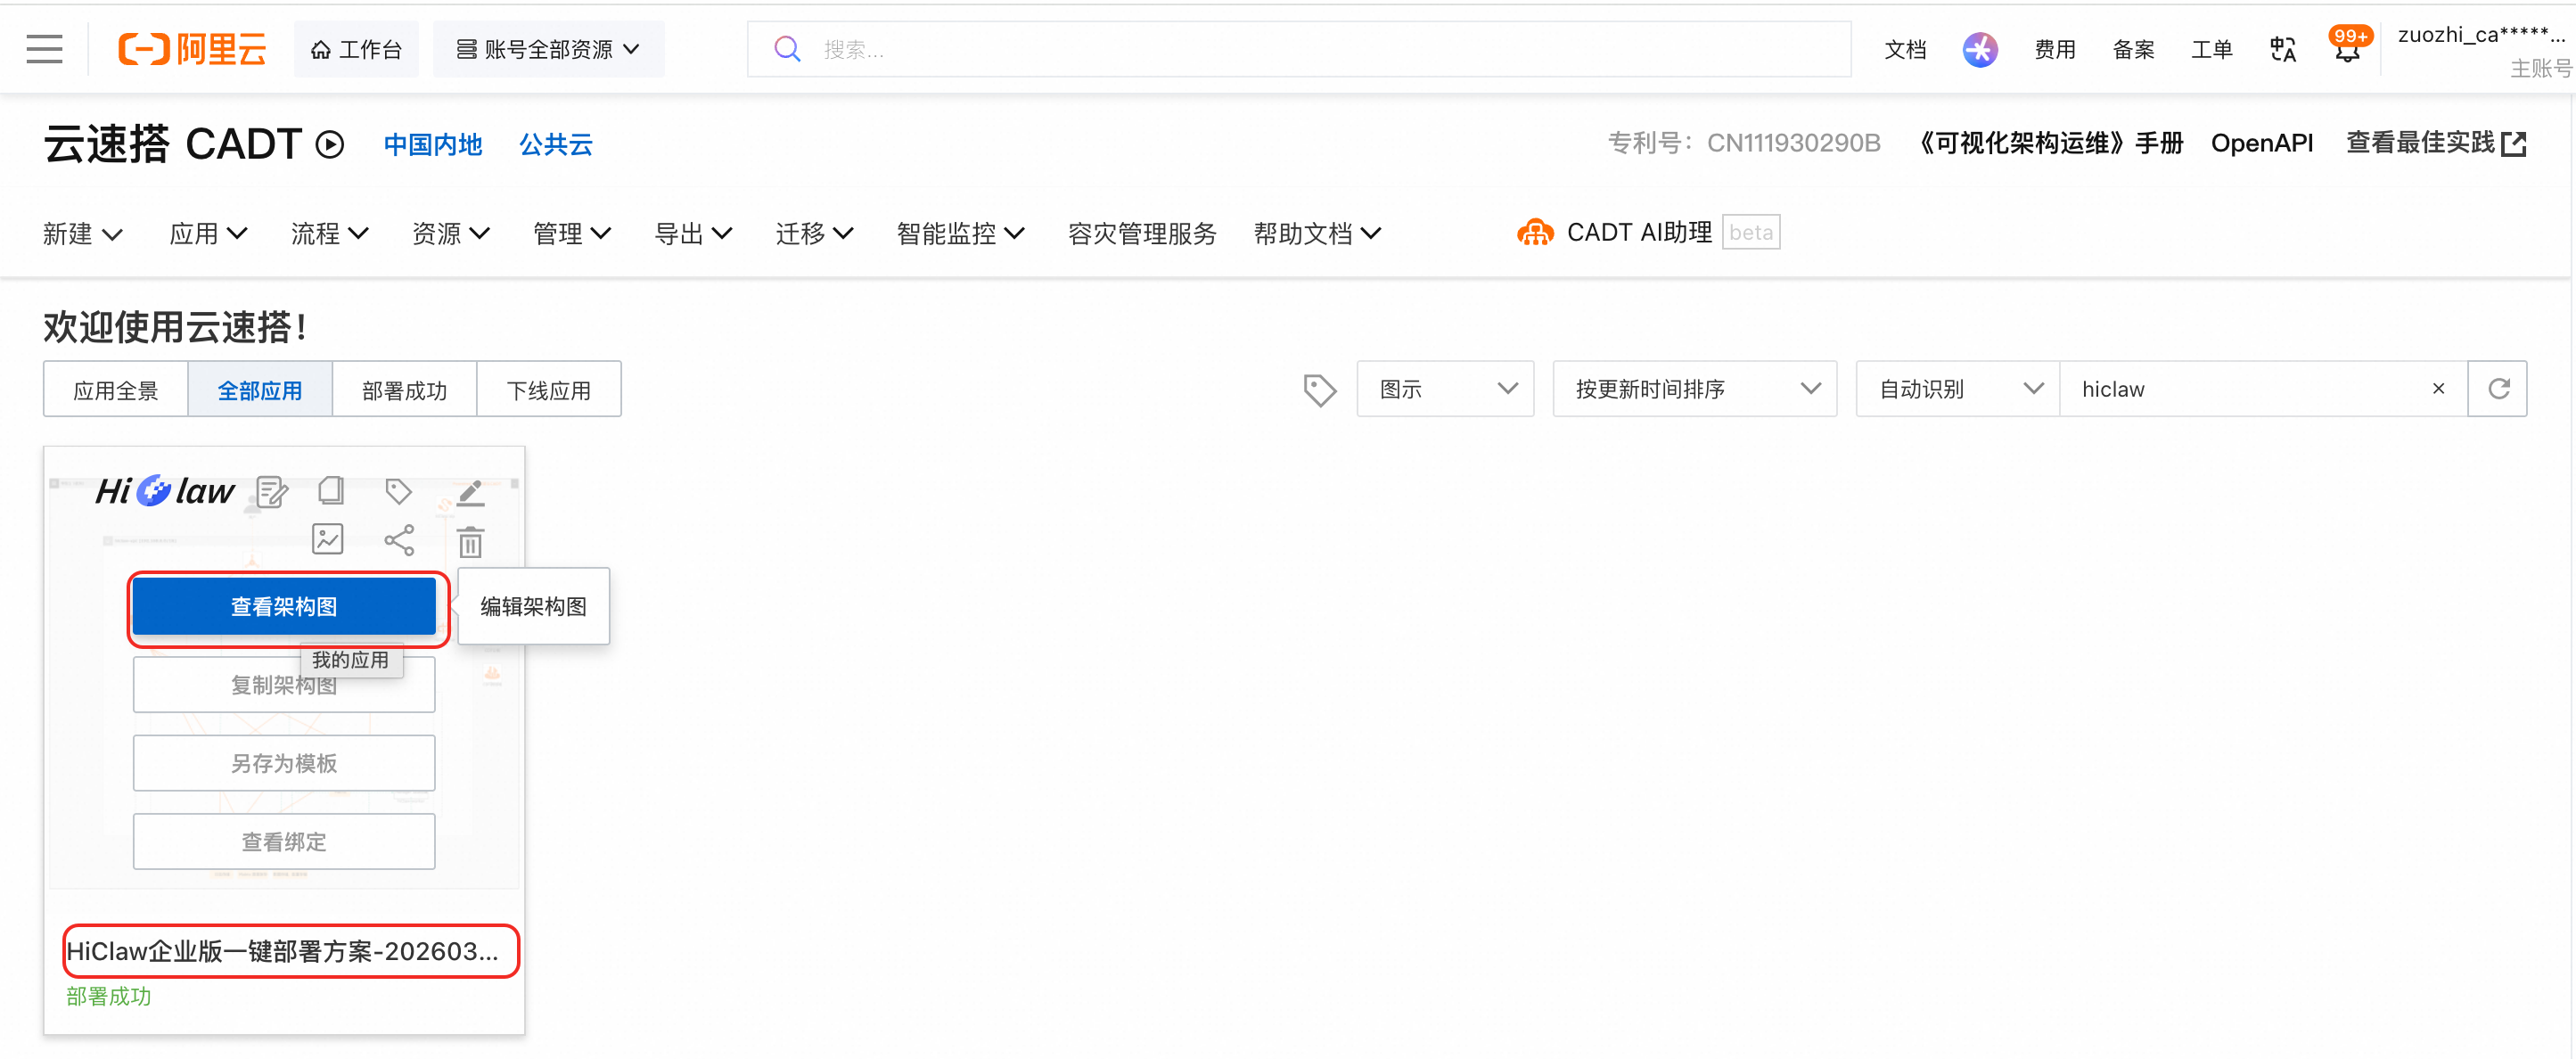Click the play icon next to 云速搭 CADT
Image resolution: width=2576 pixels, height=1059 pixels.
(x=330, y=145)
